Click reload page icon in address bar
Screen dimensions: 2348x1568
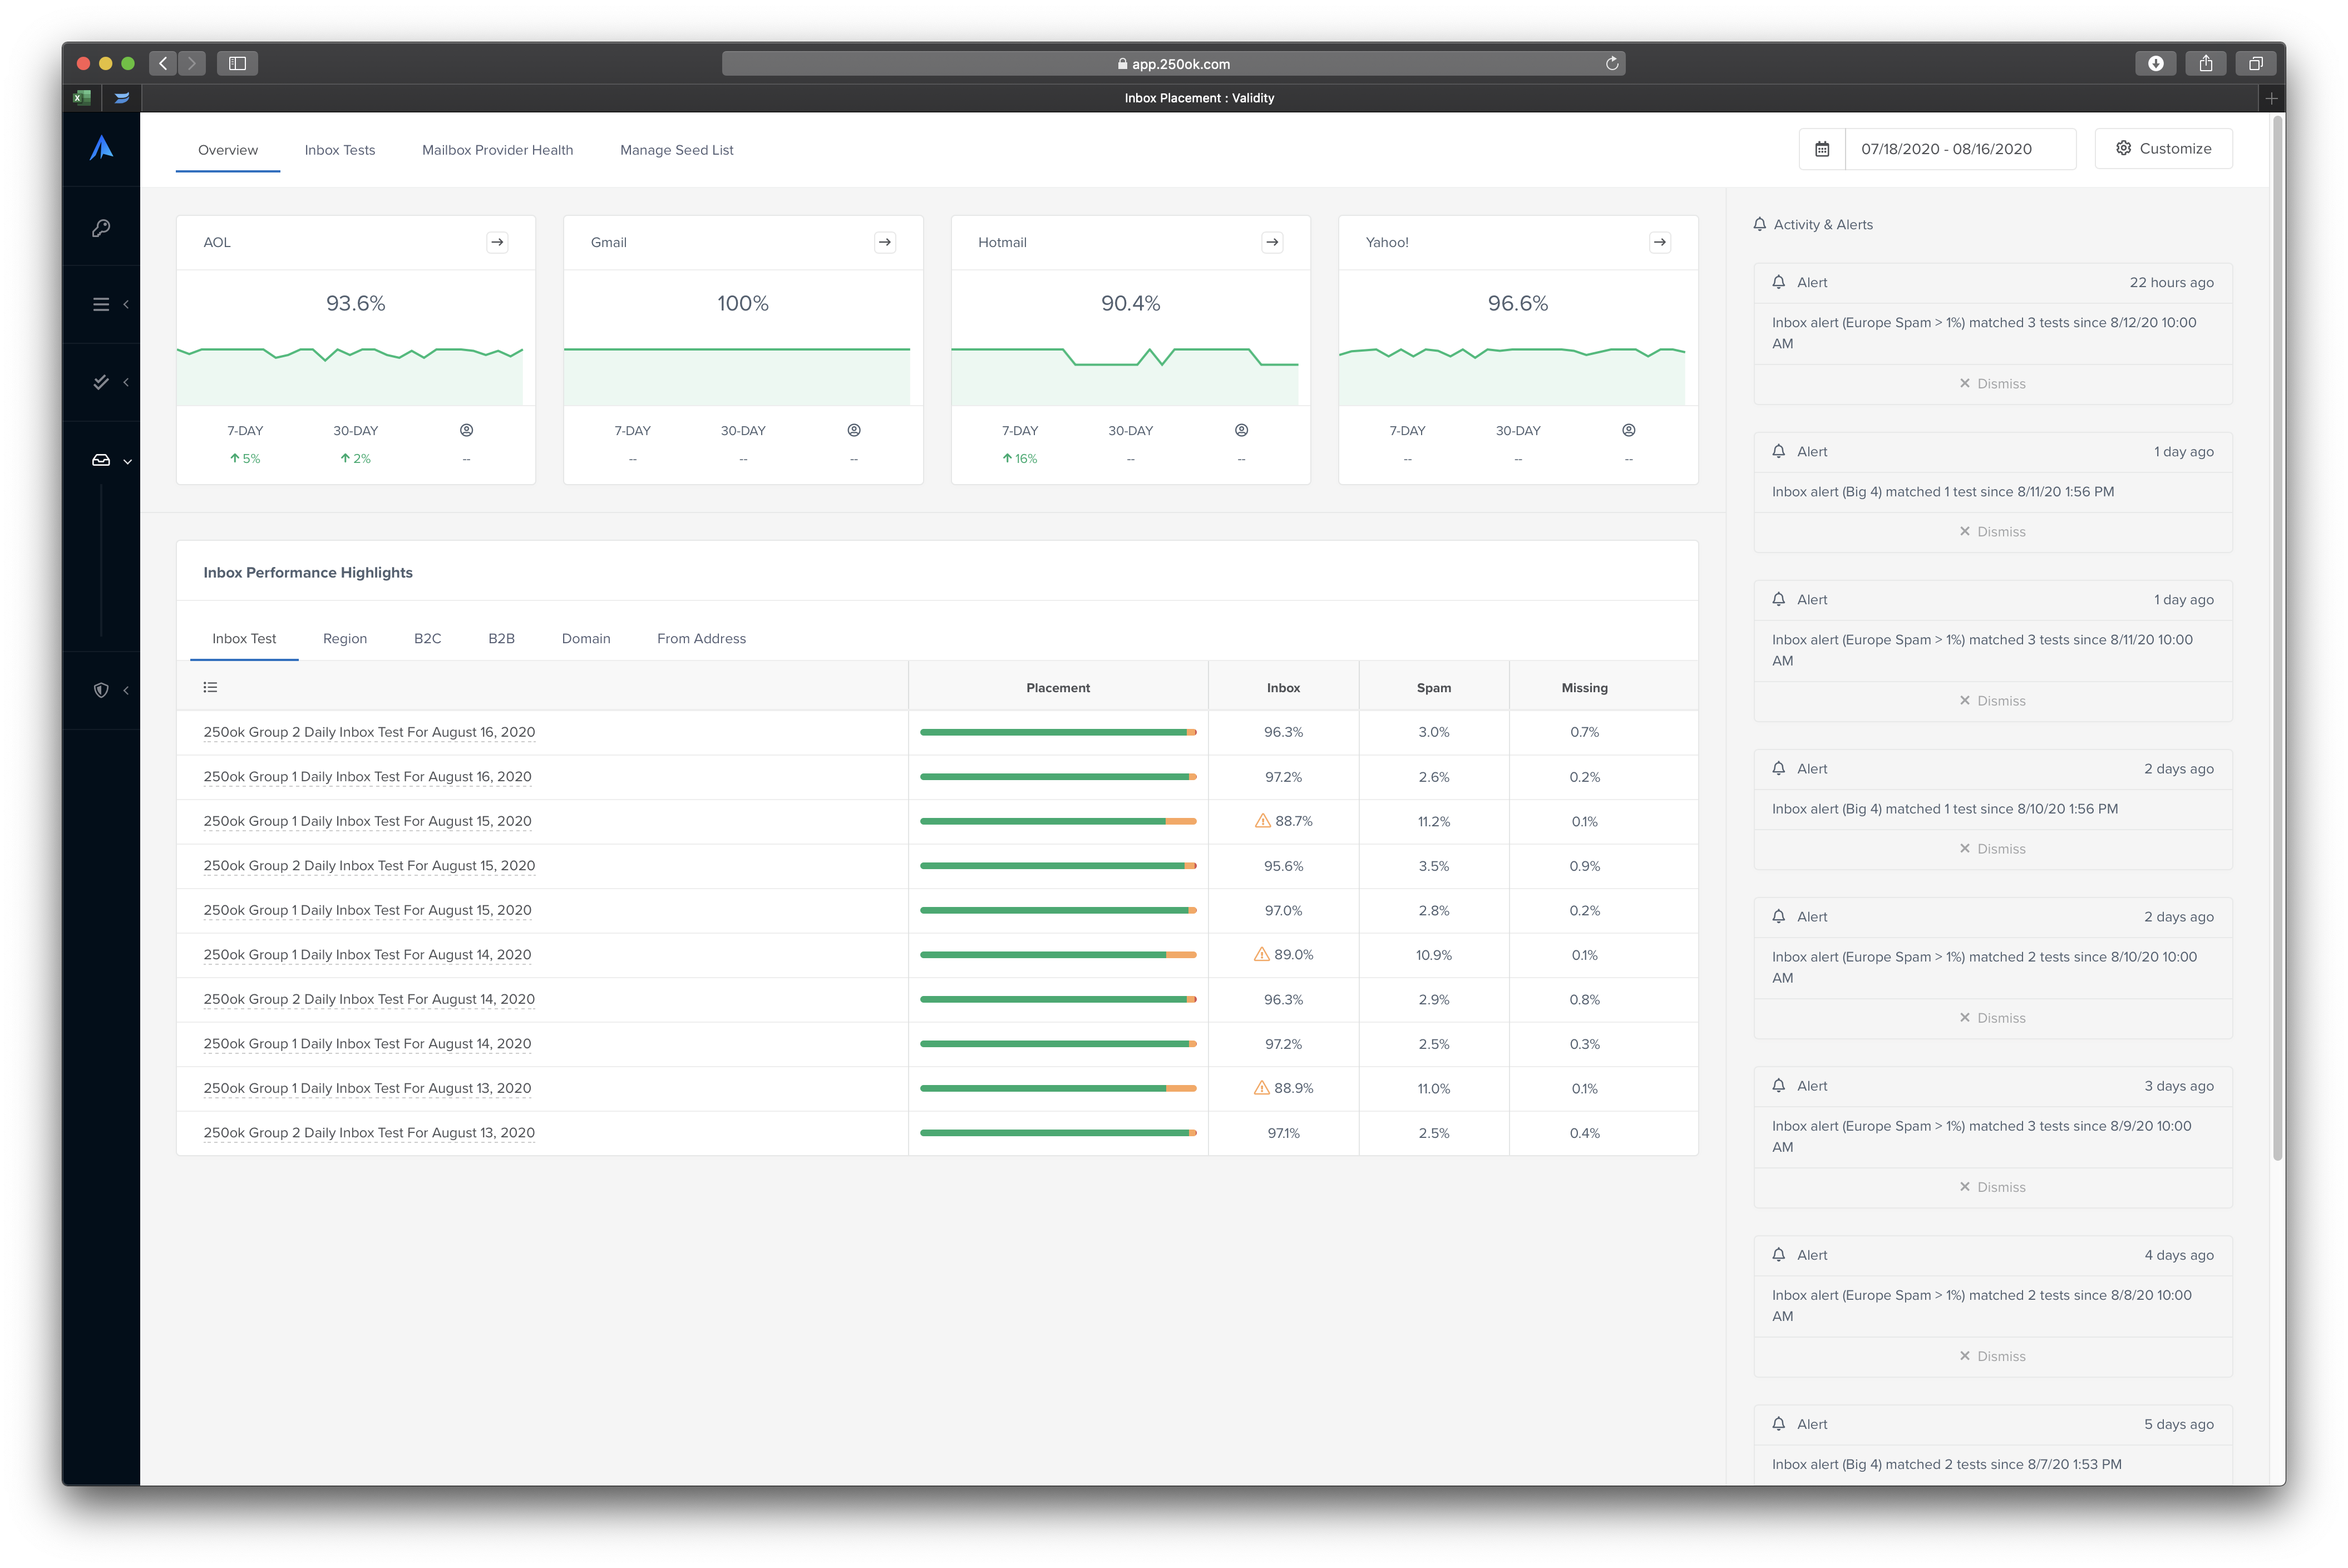coord(1611,63)
